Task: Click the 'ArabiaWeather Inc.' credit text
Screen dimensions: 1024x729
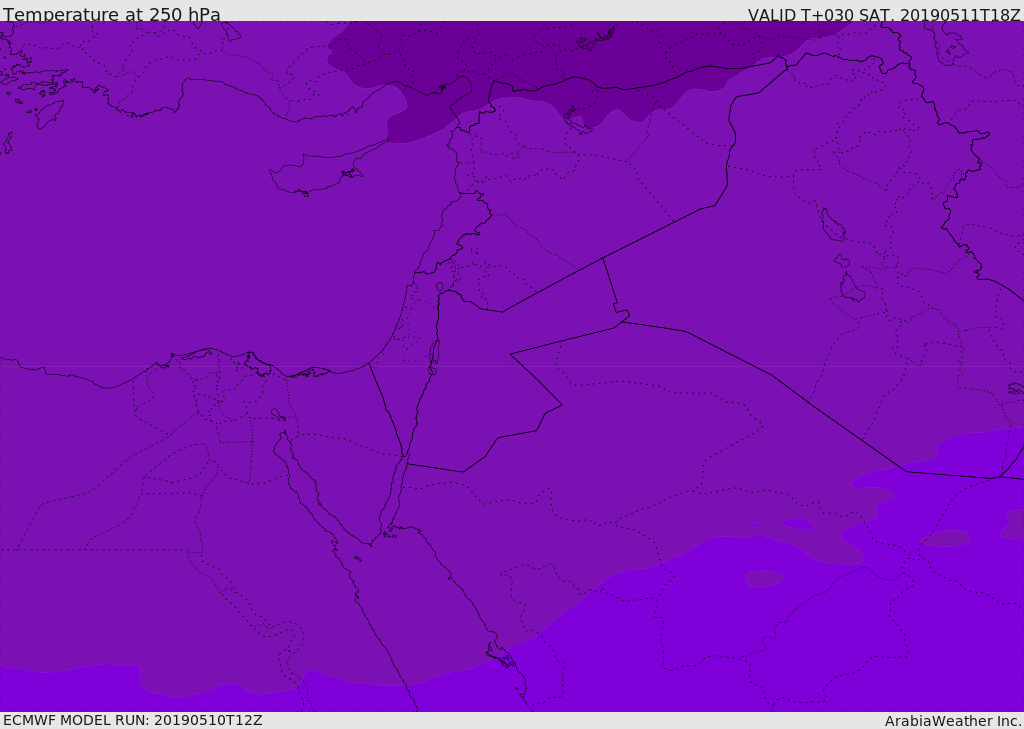Action: coord(953,721)
